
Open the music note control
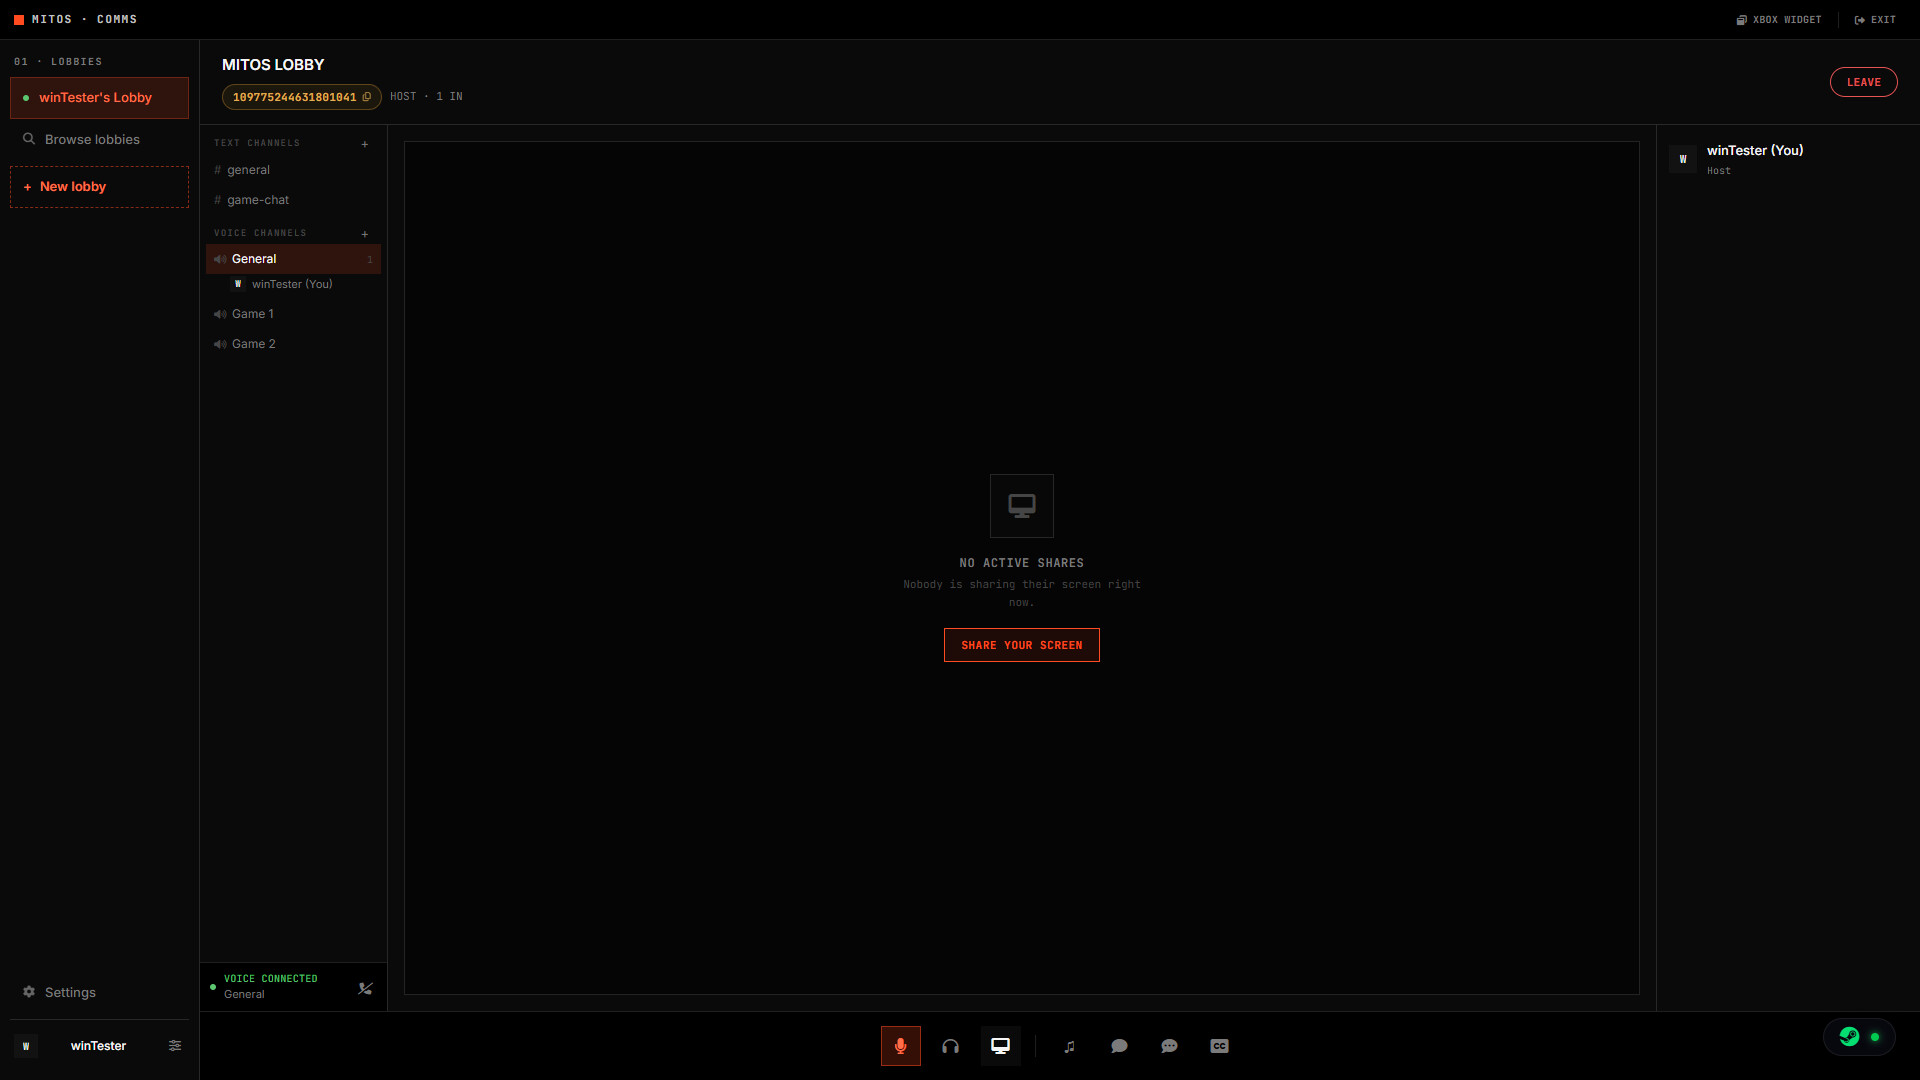point(1070,1046)
